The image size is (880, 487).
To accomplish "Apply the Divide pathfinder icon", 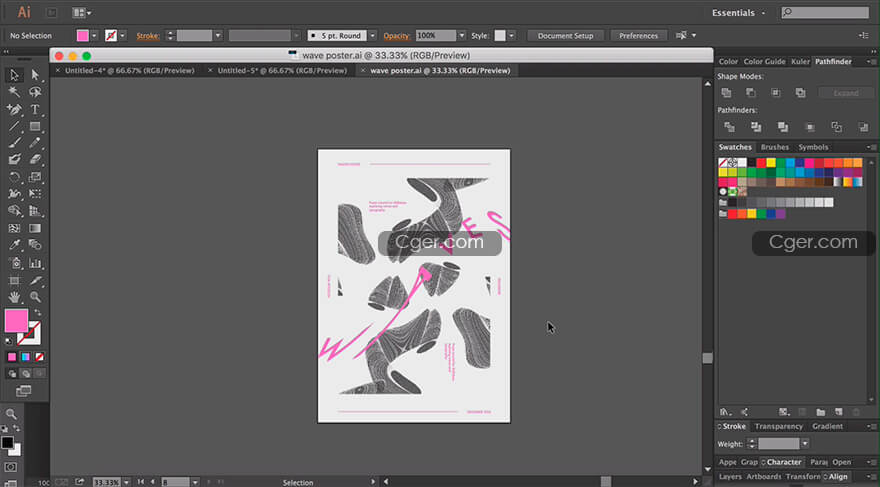I will coord(729,127).
